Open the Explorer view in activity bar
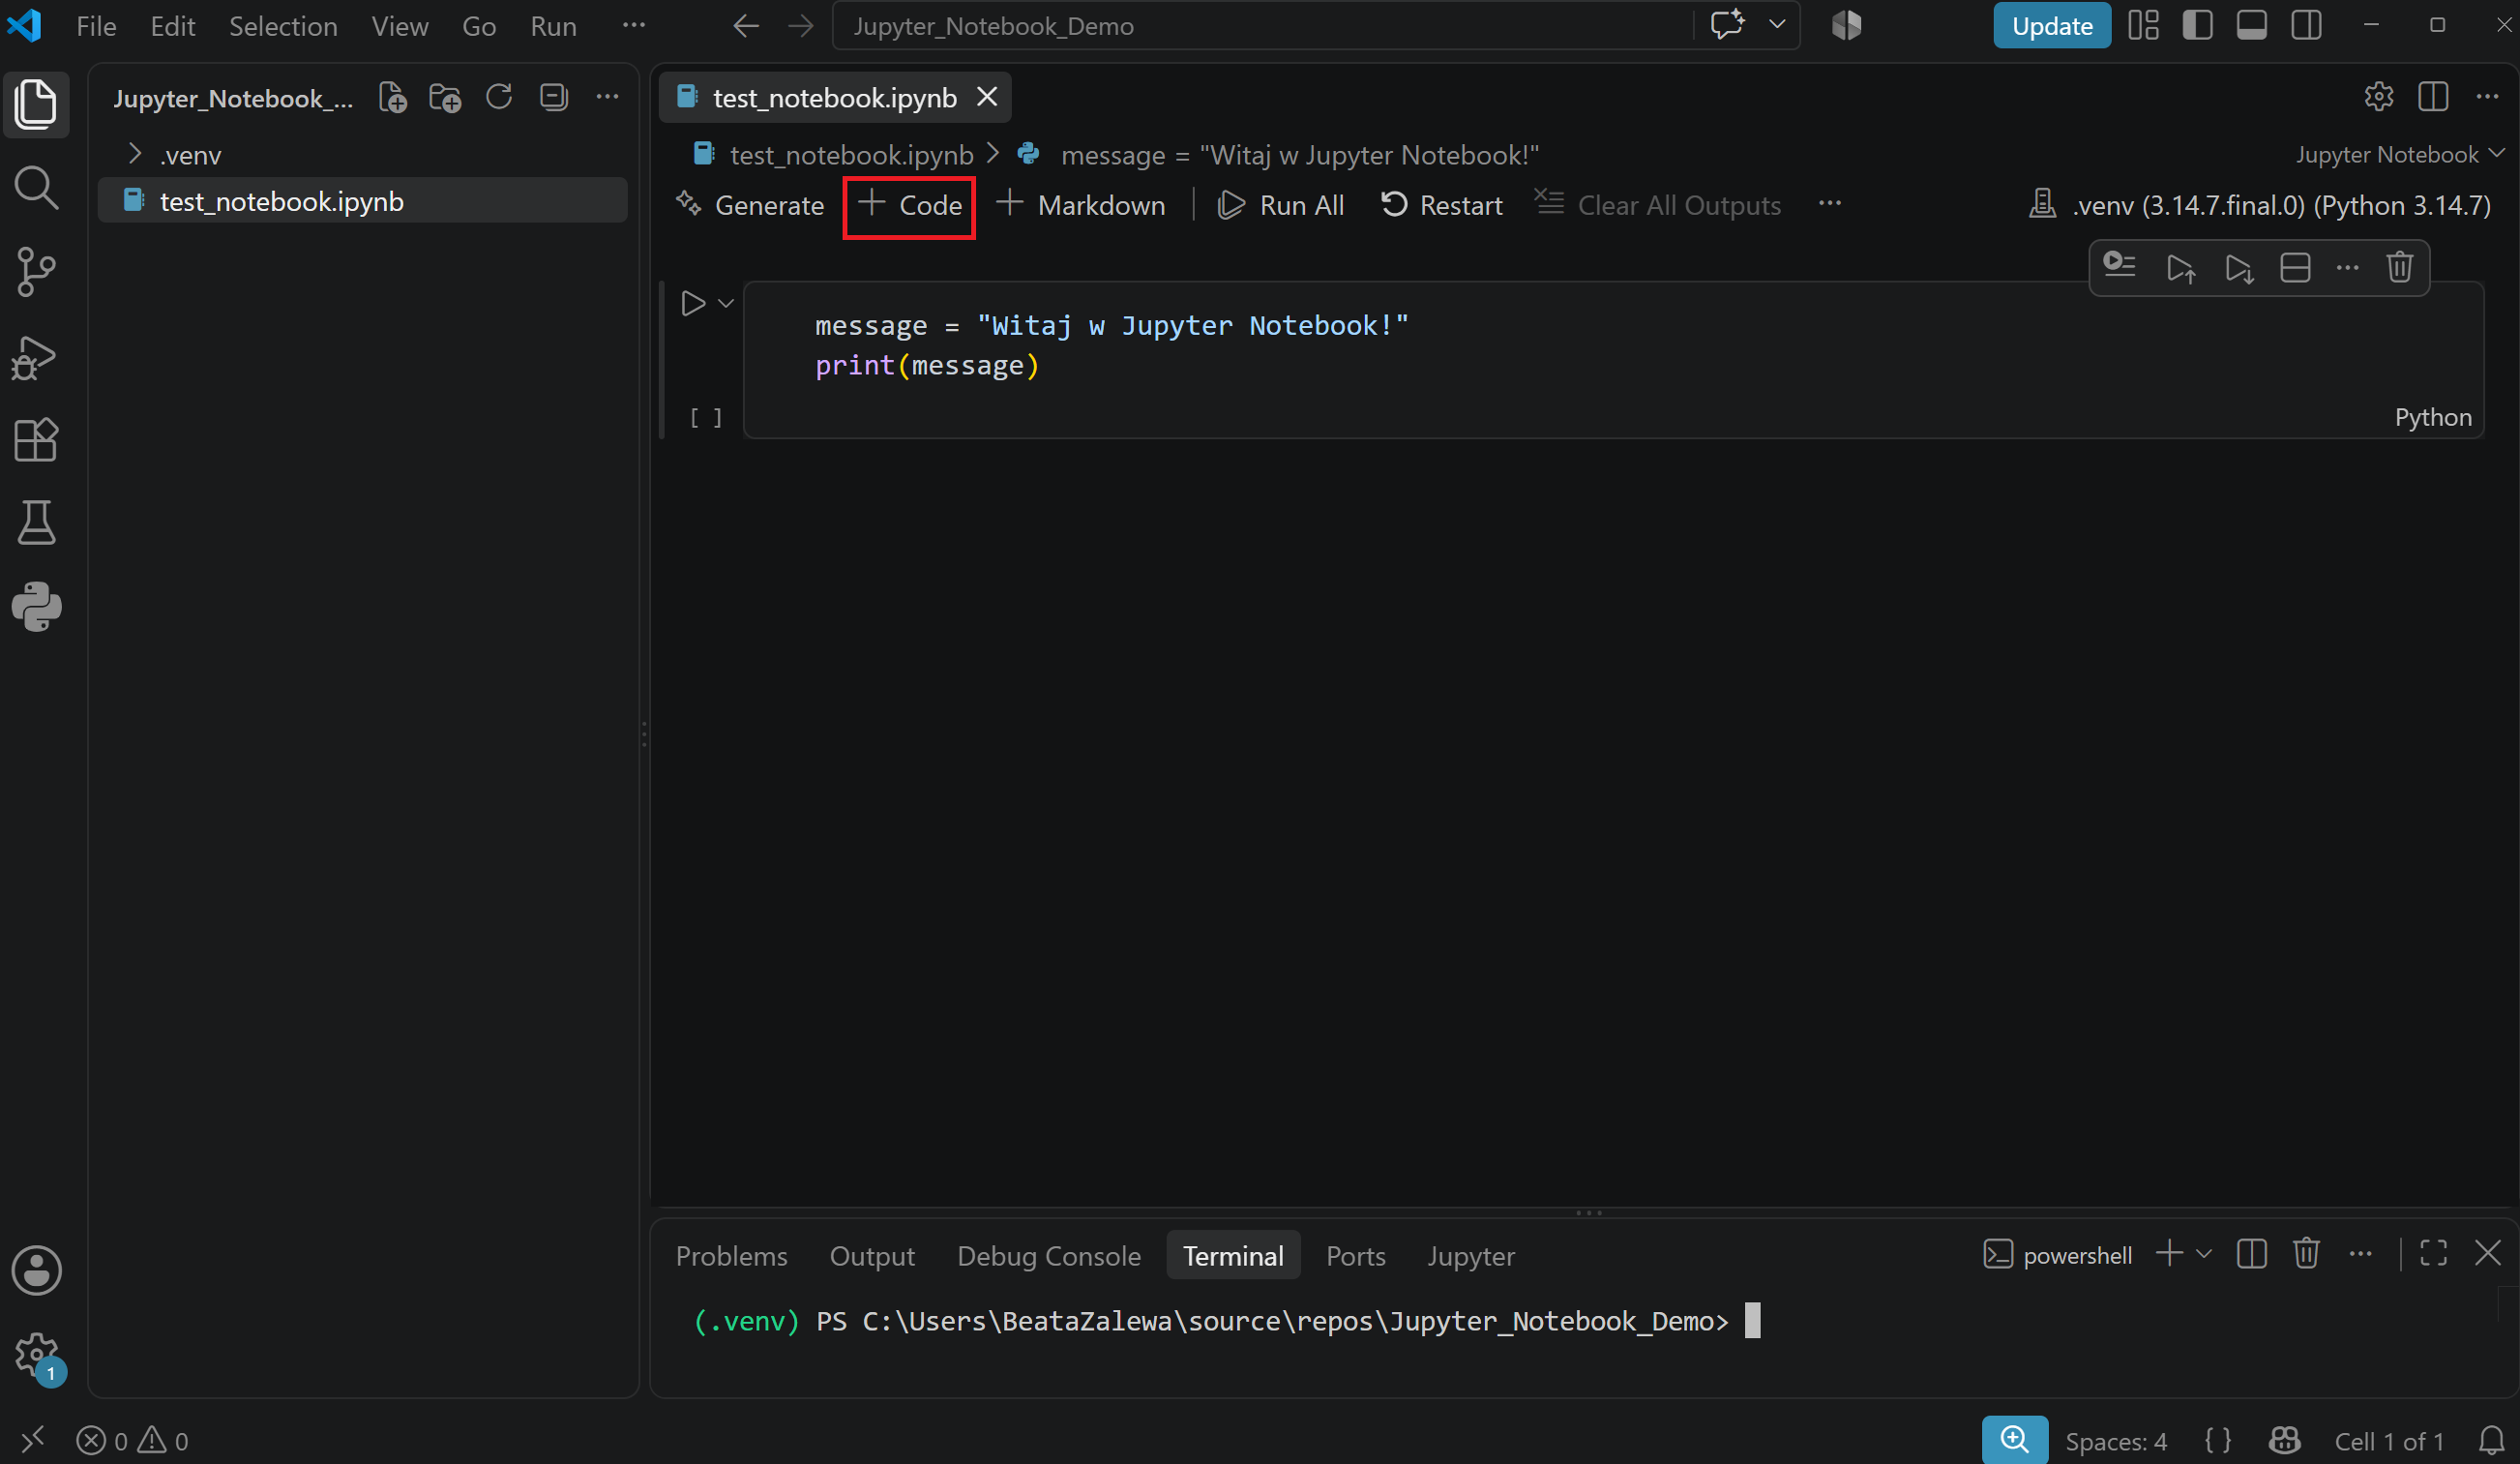Viewport: 2520px width, 1464px height. click(36, 104)
